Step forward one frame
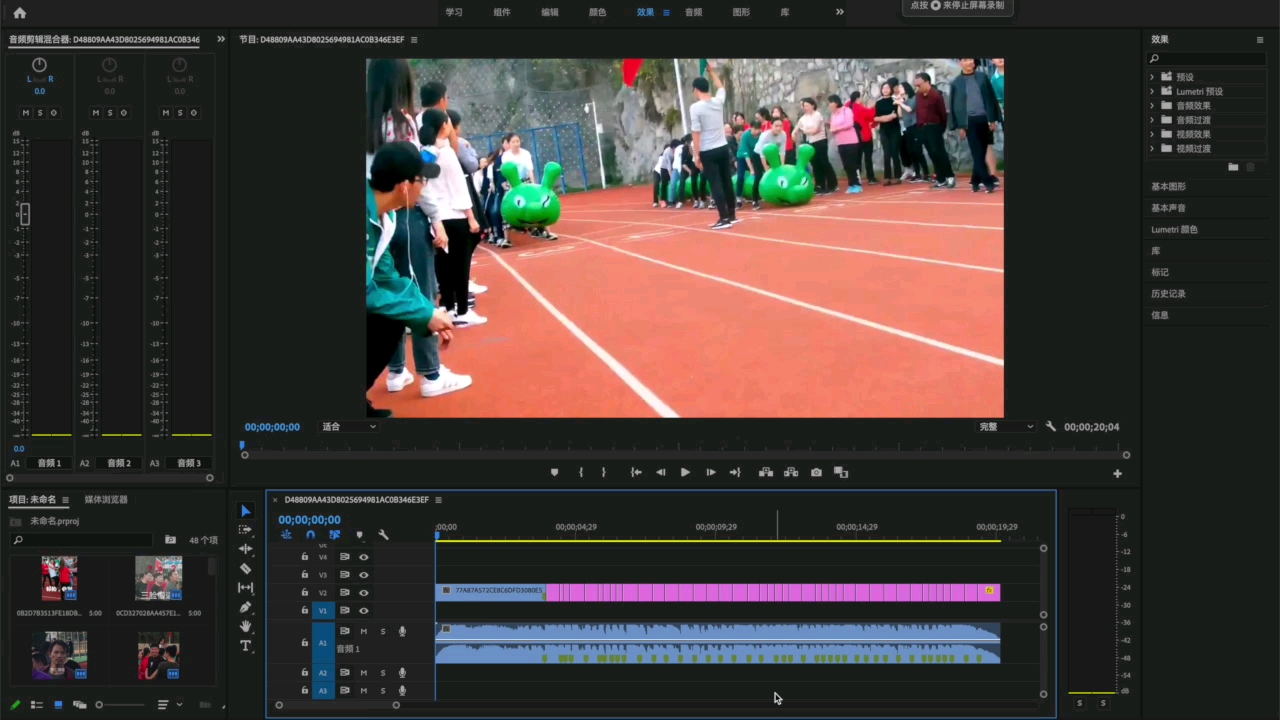This screenshot has width=1280, height=720. [x=711, y=472]
